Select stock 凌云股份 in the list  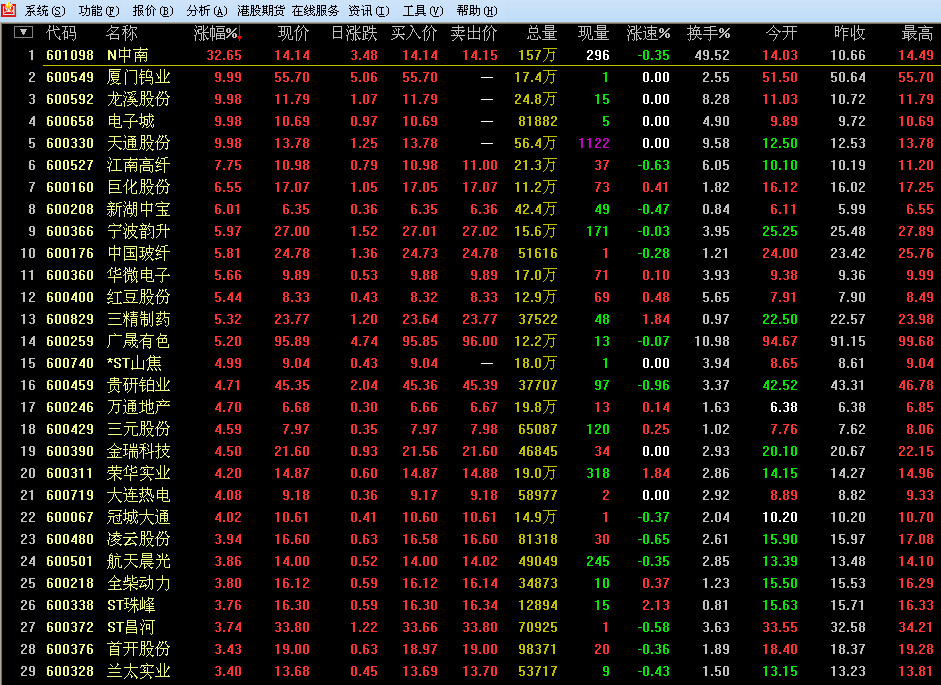point(139,540)
